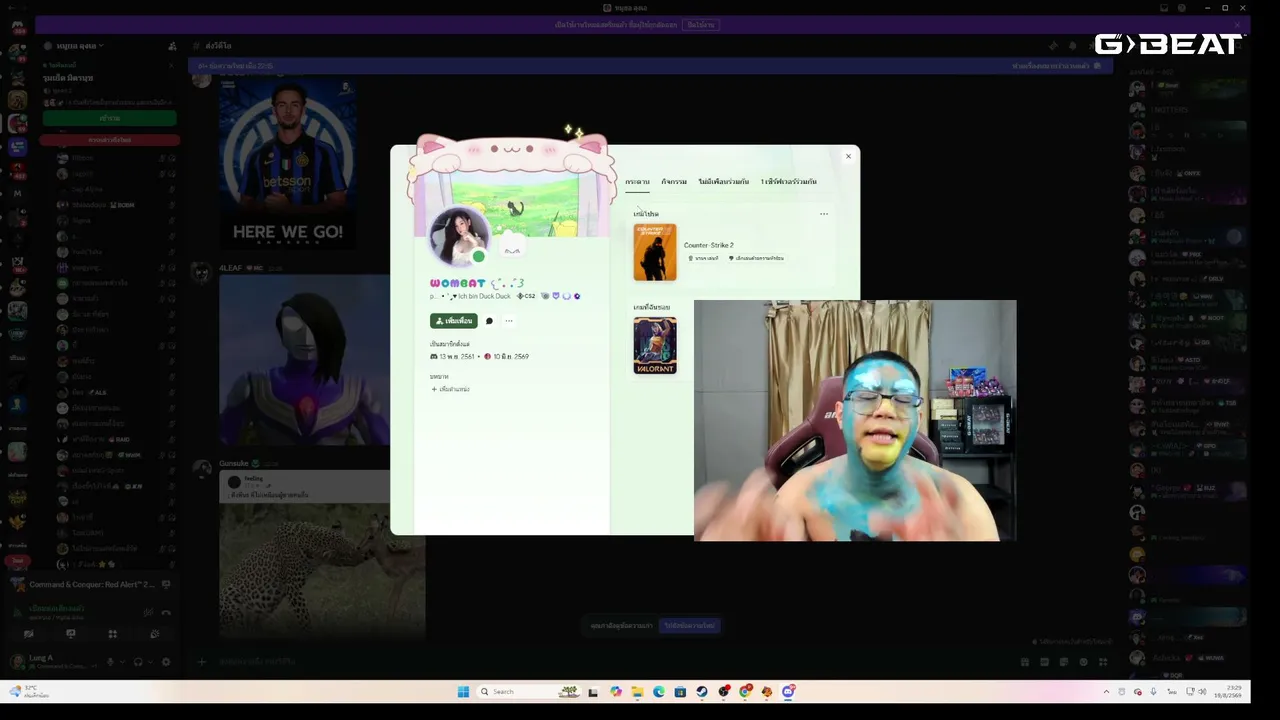
Task: Send a message to WOMBAT via chat bubble icon
Action: [x=489, y=321]
